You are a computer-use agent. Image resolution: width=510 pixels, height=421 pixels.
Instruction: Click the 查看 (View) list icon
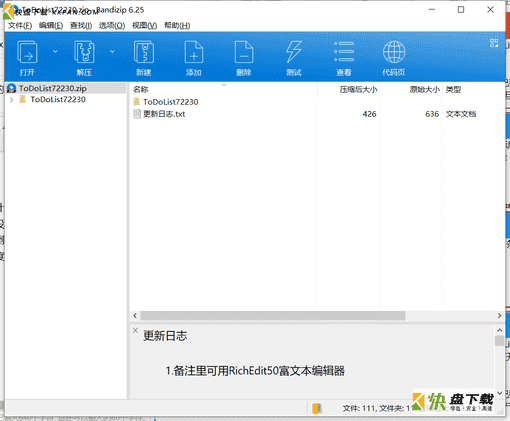click(344, 52)
